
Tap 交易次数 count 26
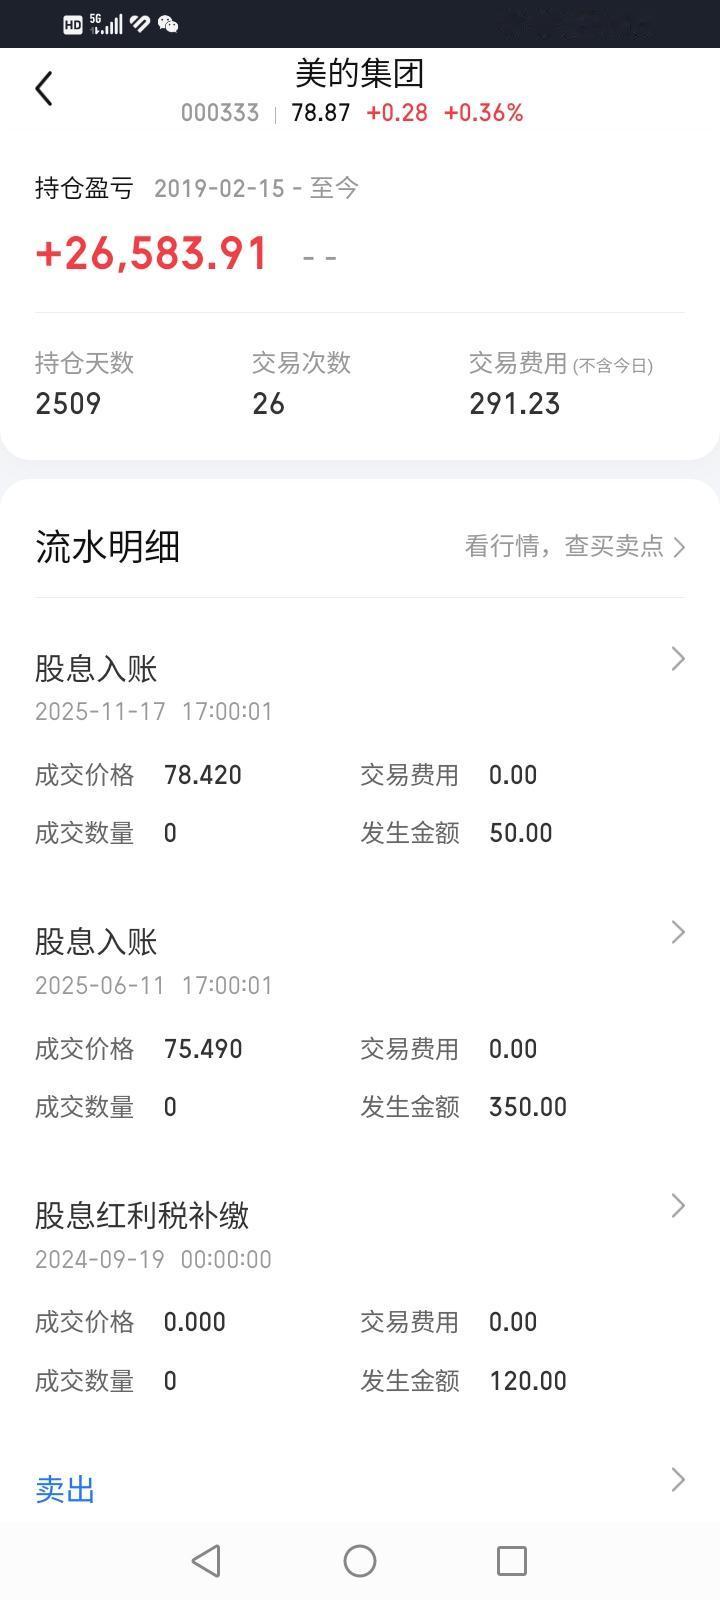click(x=268, y=404)
